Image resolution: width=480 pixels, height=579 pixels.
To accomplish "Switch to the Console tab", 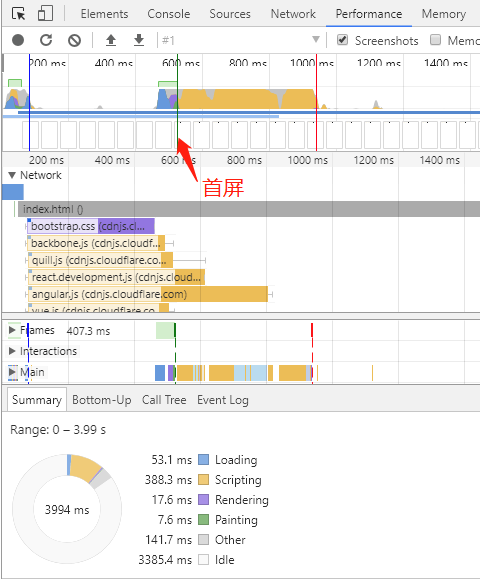I will [x=169, y=14].
